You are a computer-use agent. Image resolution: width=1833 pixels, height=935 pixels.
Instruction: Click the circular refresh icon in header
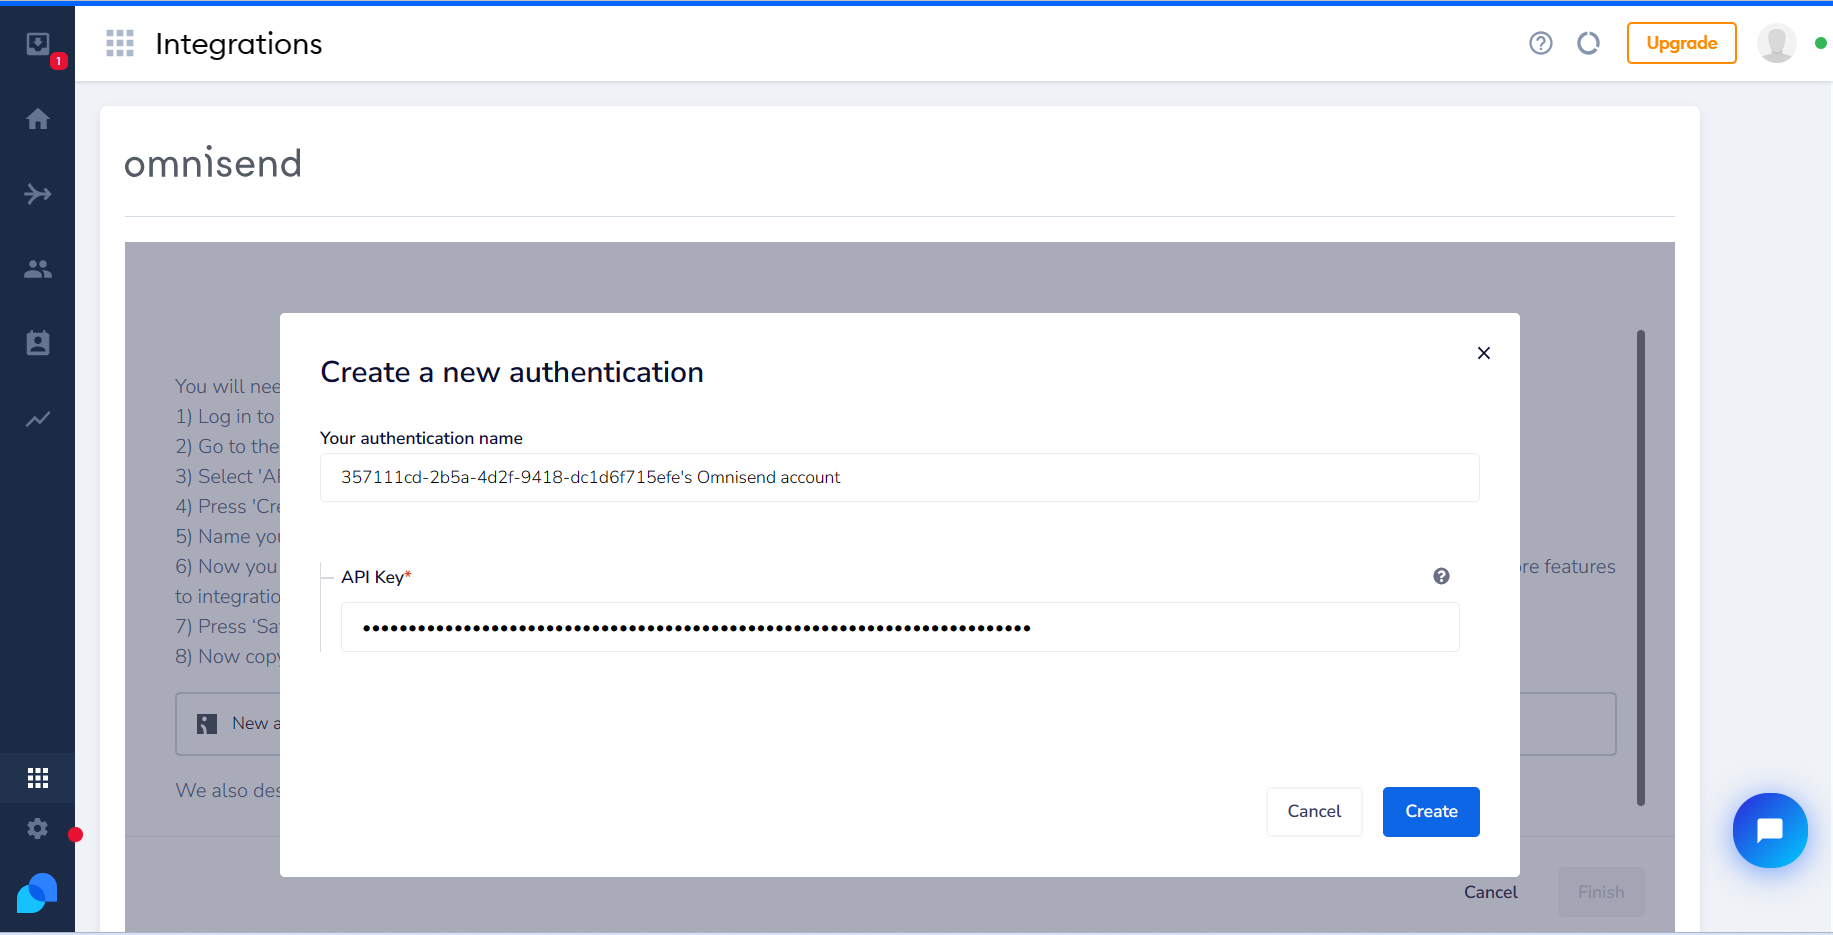pyautogui.click(x=1589, y=43)
